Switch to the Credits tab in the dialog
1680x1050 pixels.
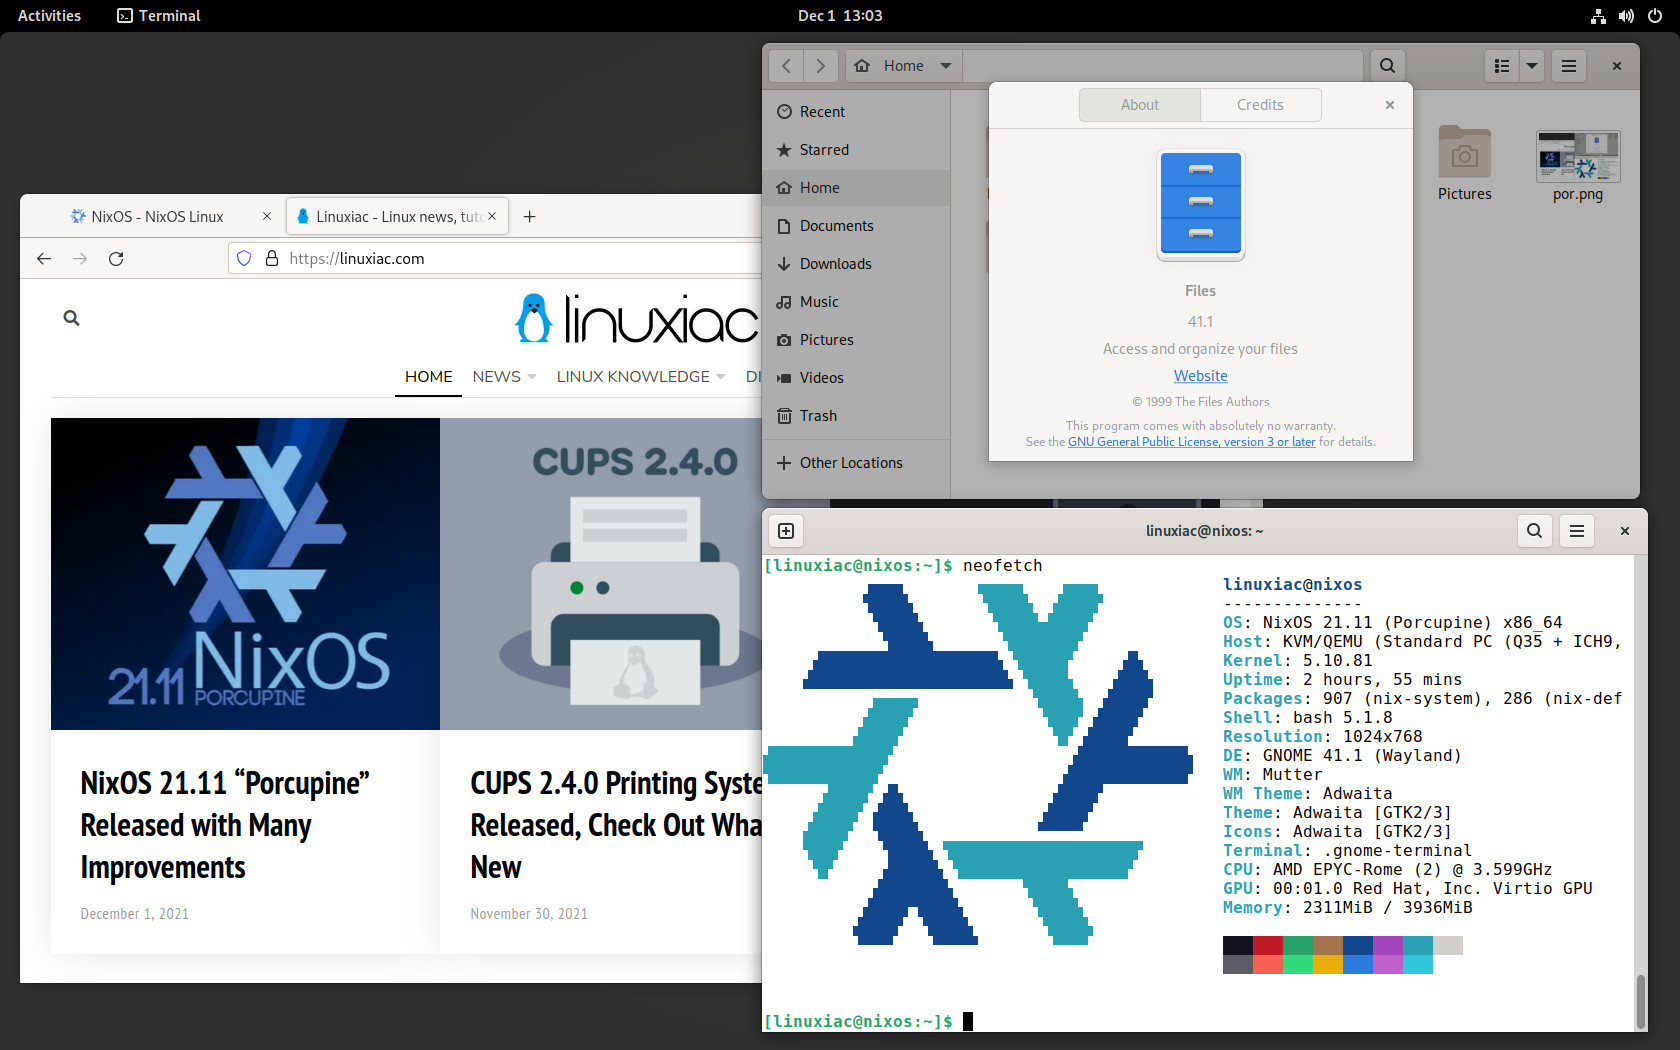point(1260,105)
